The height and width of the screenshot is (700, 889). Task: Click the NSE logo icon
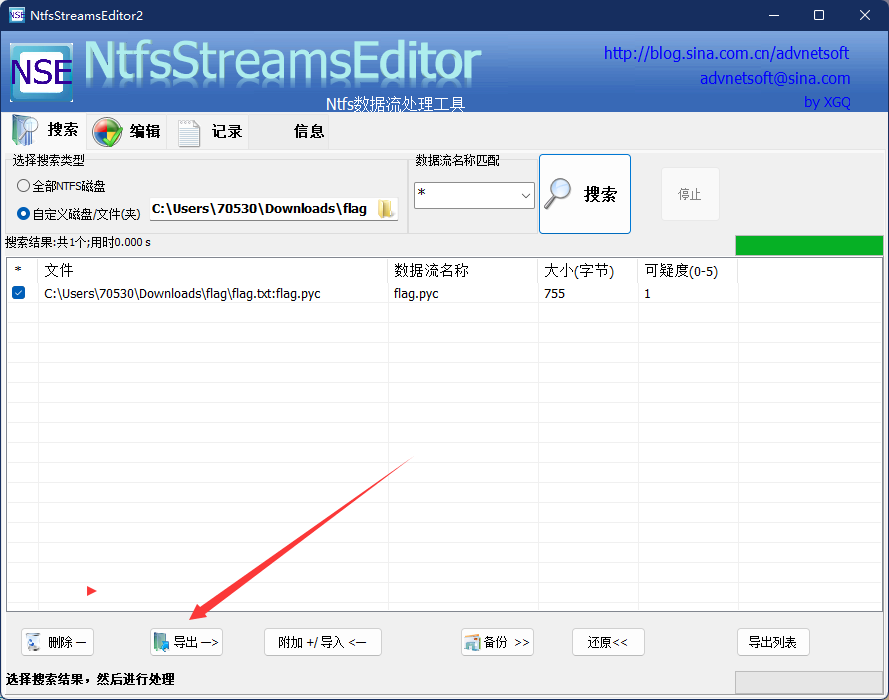(41, 73)
